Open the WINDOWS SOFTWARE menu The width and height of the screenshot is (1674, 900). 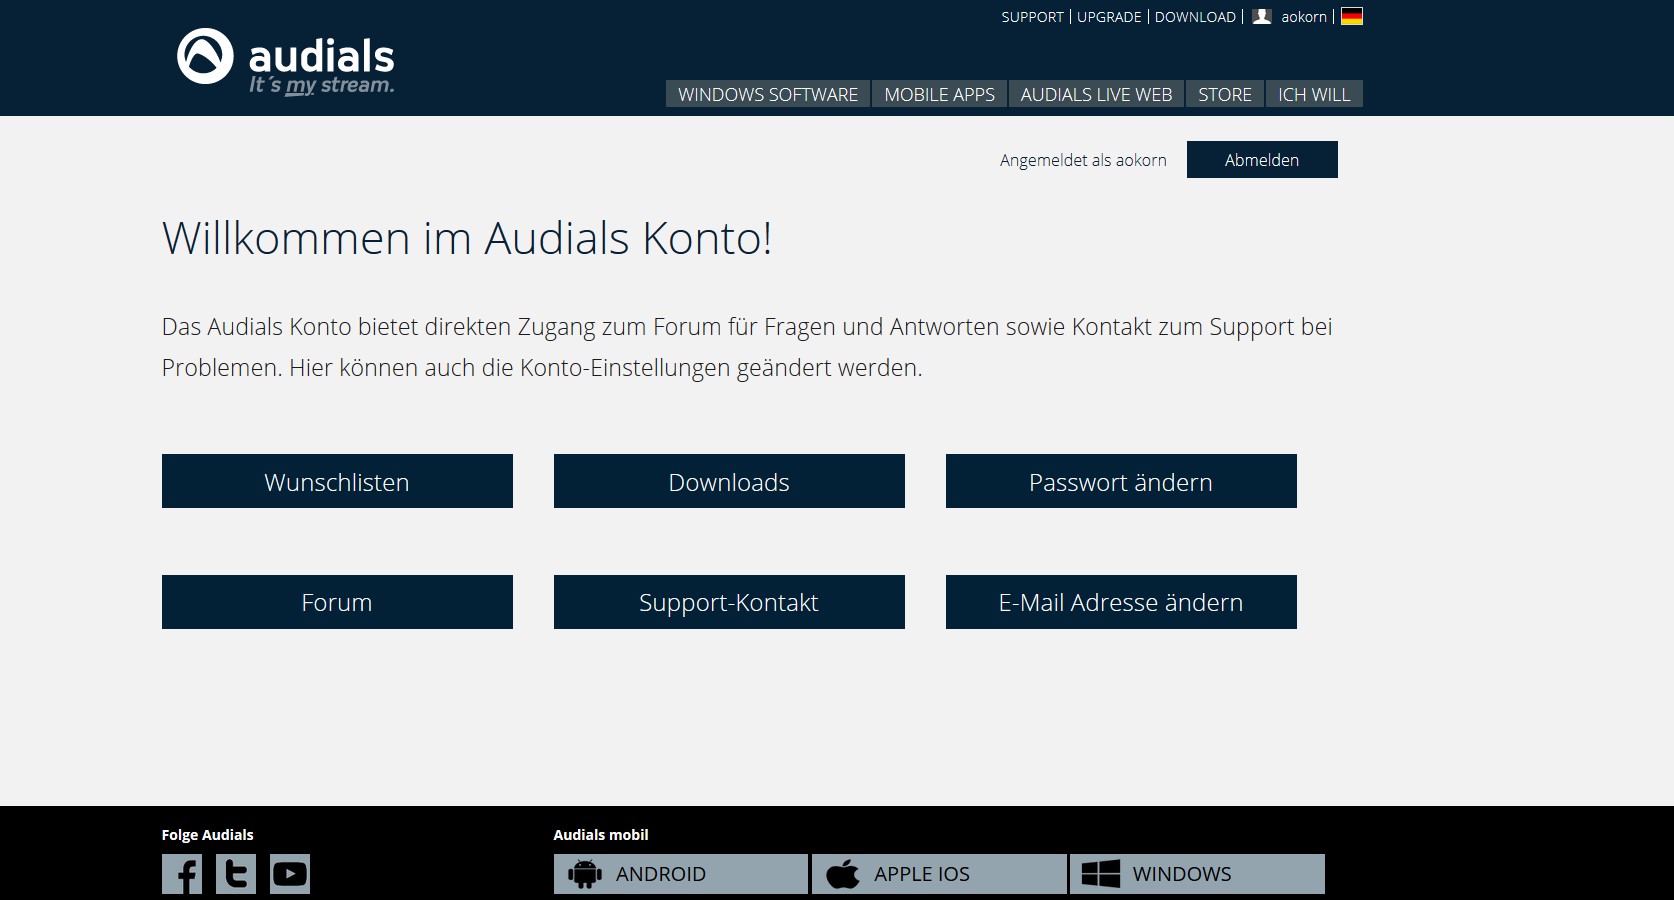[768, 94]
